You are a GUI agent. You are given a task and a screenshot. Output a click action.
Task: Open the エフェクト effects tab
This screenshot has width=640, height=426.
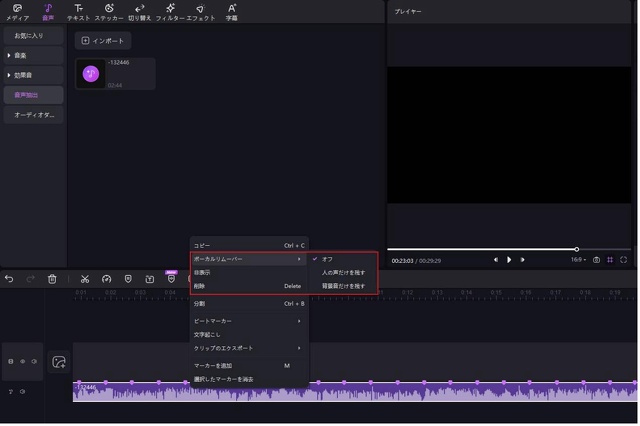201,12
